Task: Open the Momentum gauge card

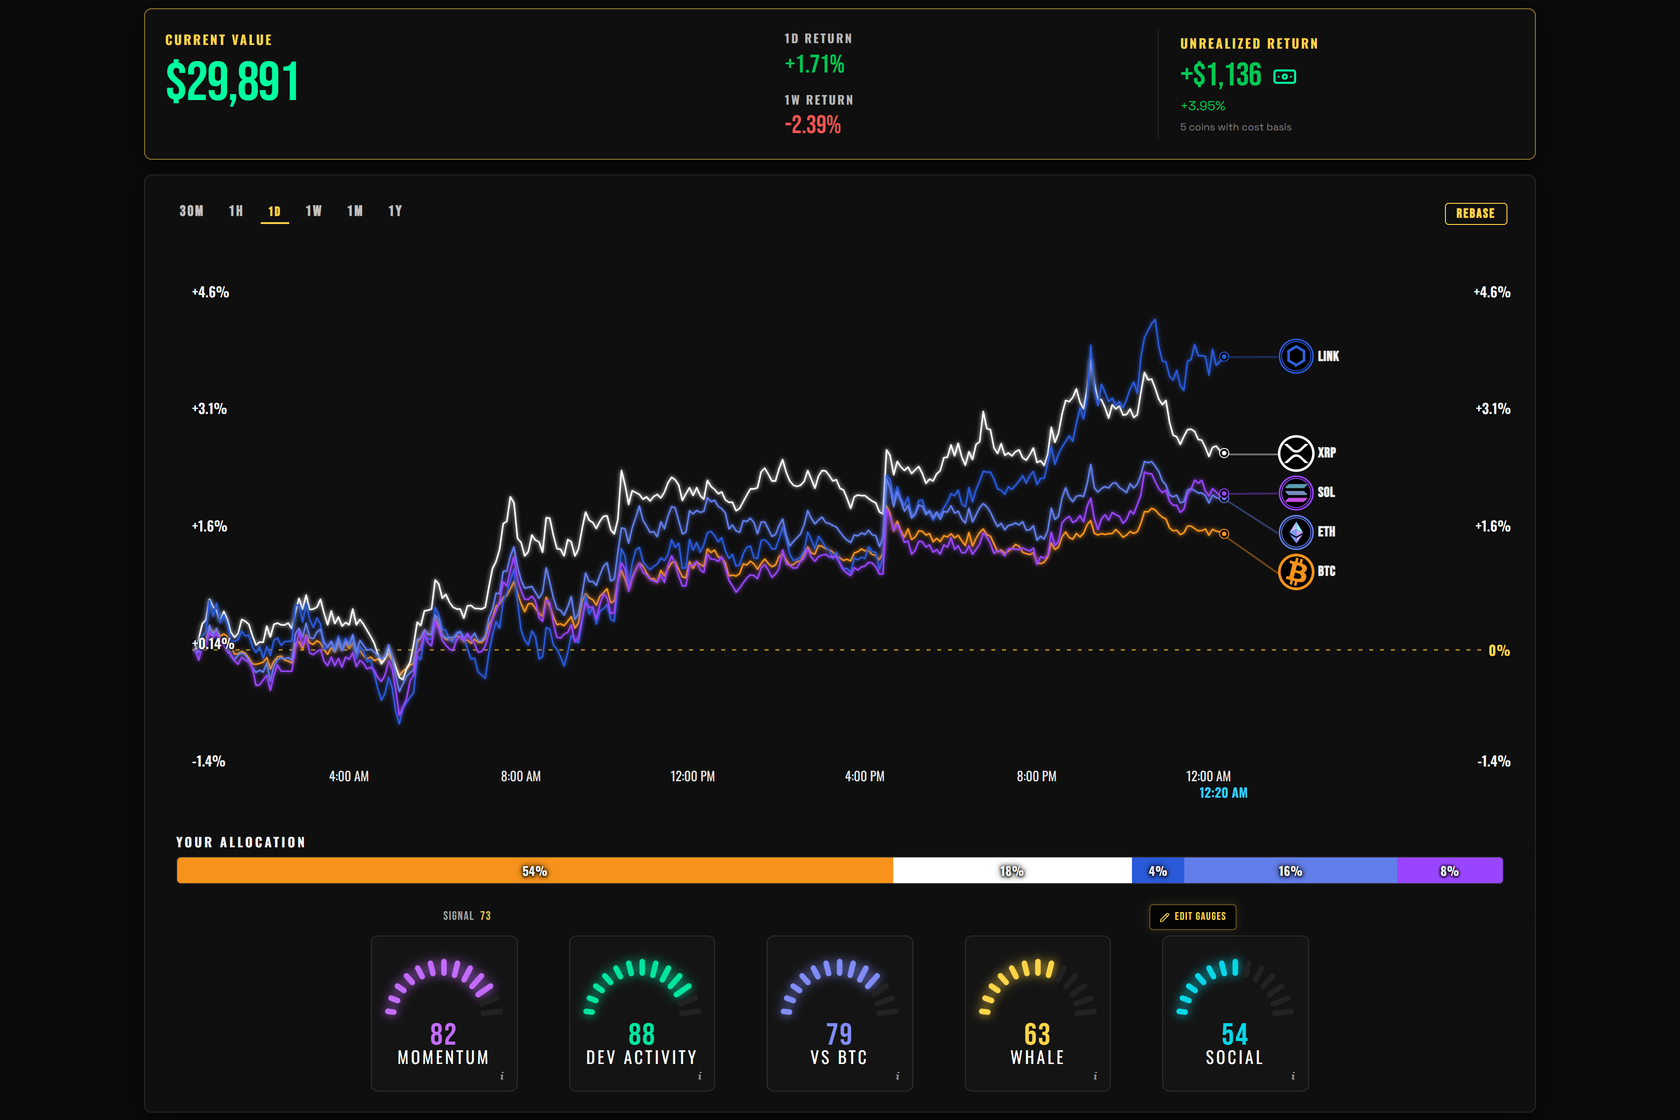Action: 444,1013
